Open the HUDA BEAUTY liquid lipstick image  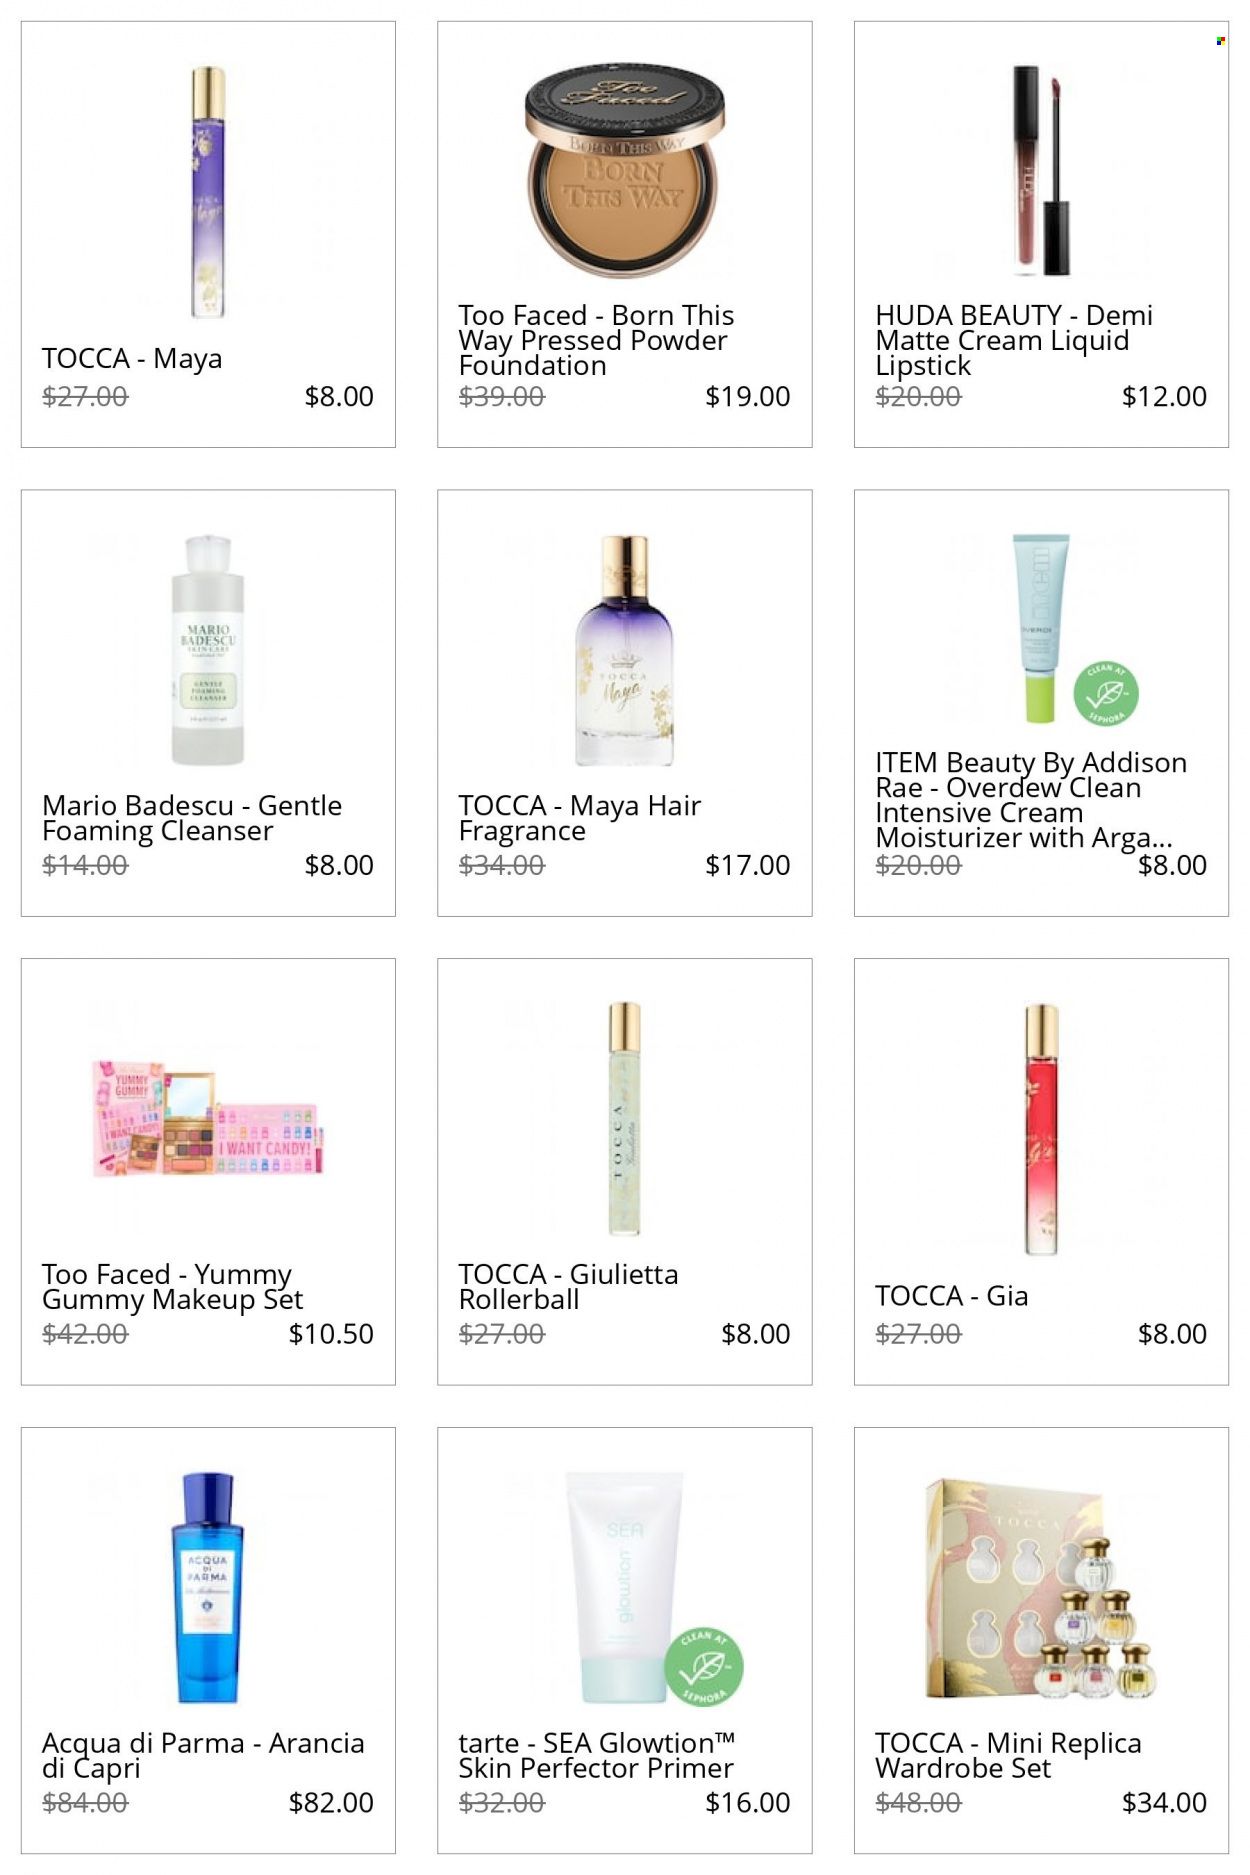pyautogui.click(x=1041, y=170)
